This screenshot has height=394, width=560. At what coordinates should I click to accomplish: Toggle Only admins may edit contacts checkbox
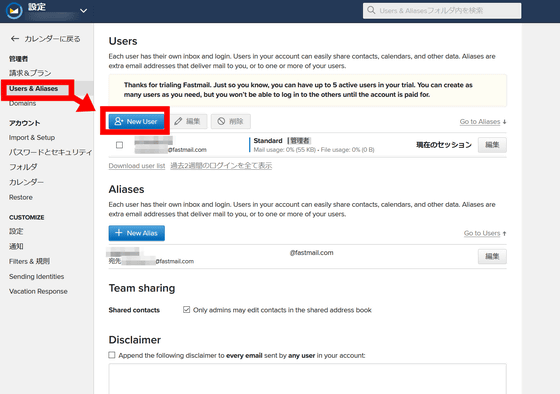coord(186,310)
